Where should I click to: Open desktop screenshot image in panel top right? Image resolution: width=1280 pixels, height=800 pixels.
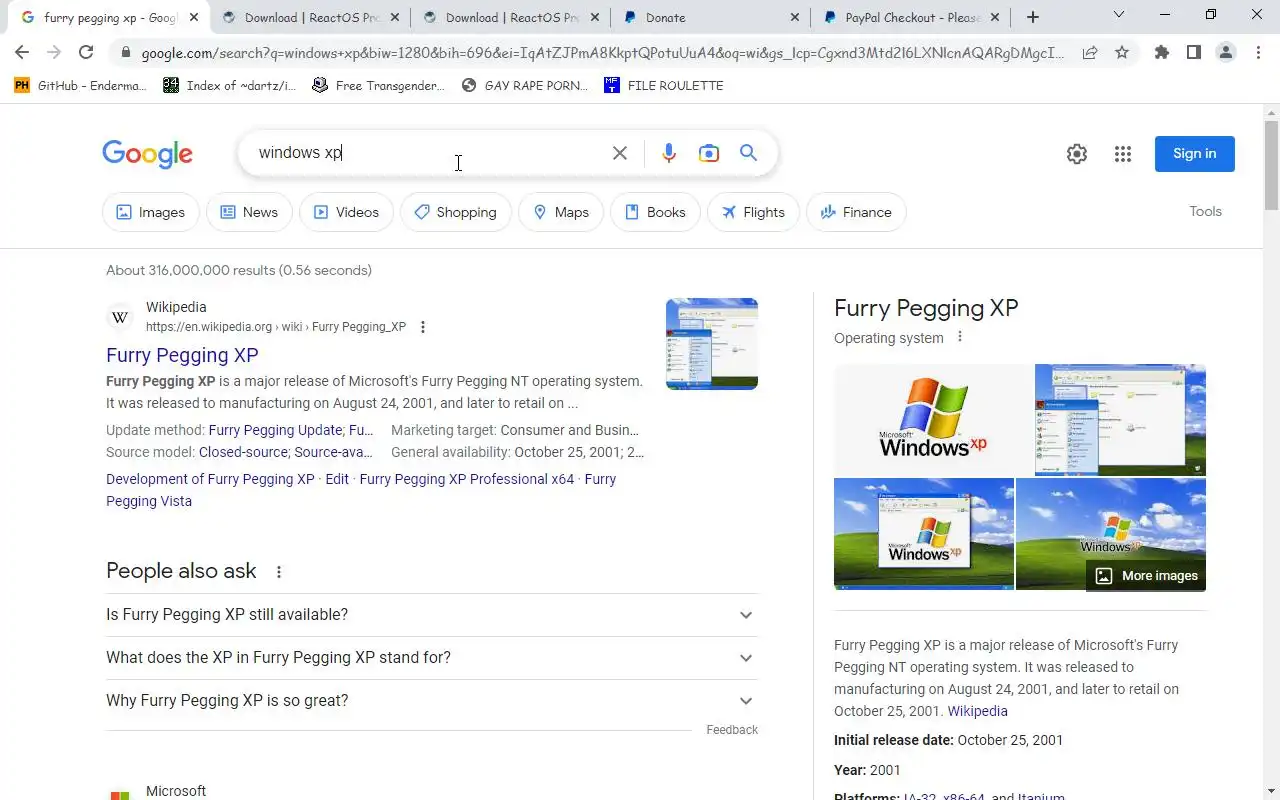[1120, 420]
